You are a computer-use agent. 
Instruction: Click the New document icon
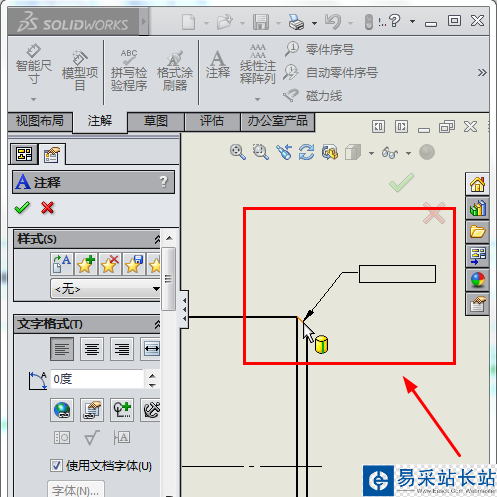[189, 22]
